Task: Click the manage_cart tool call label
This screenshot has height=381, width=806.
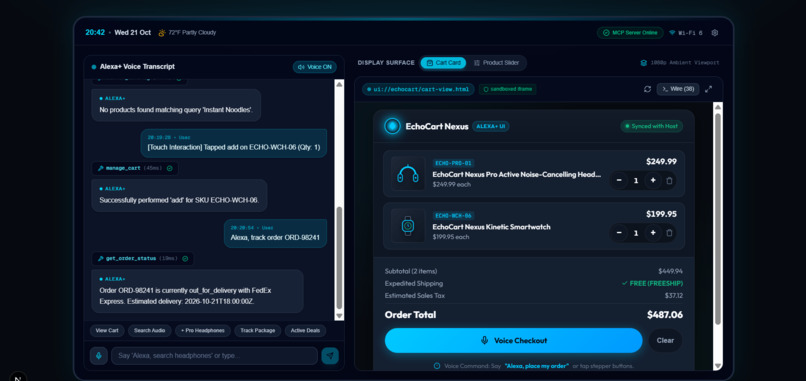Action: click(x=123, y=168)
